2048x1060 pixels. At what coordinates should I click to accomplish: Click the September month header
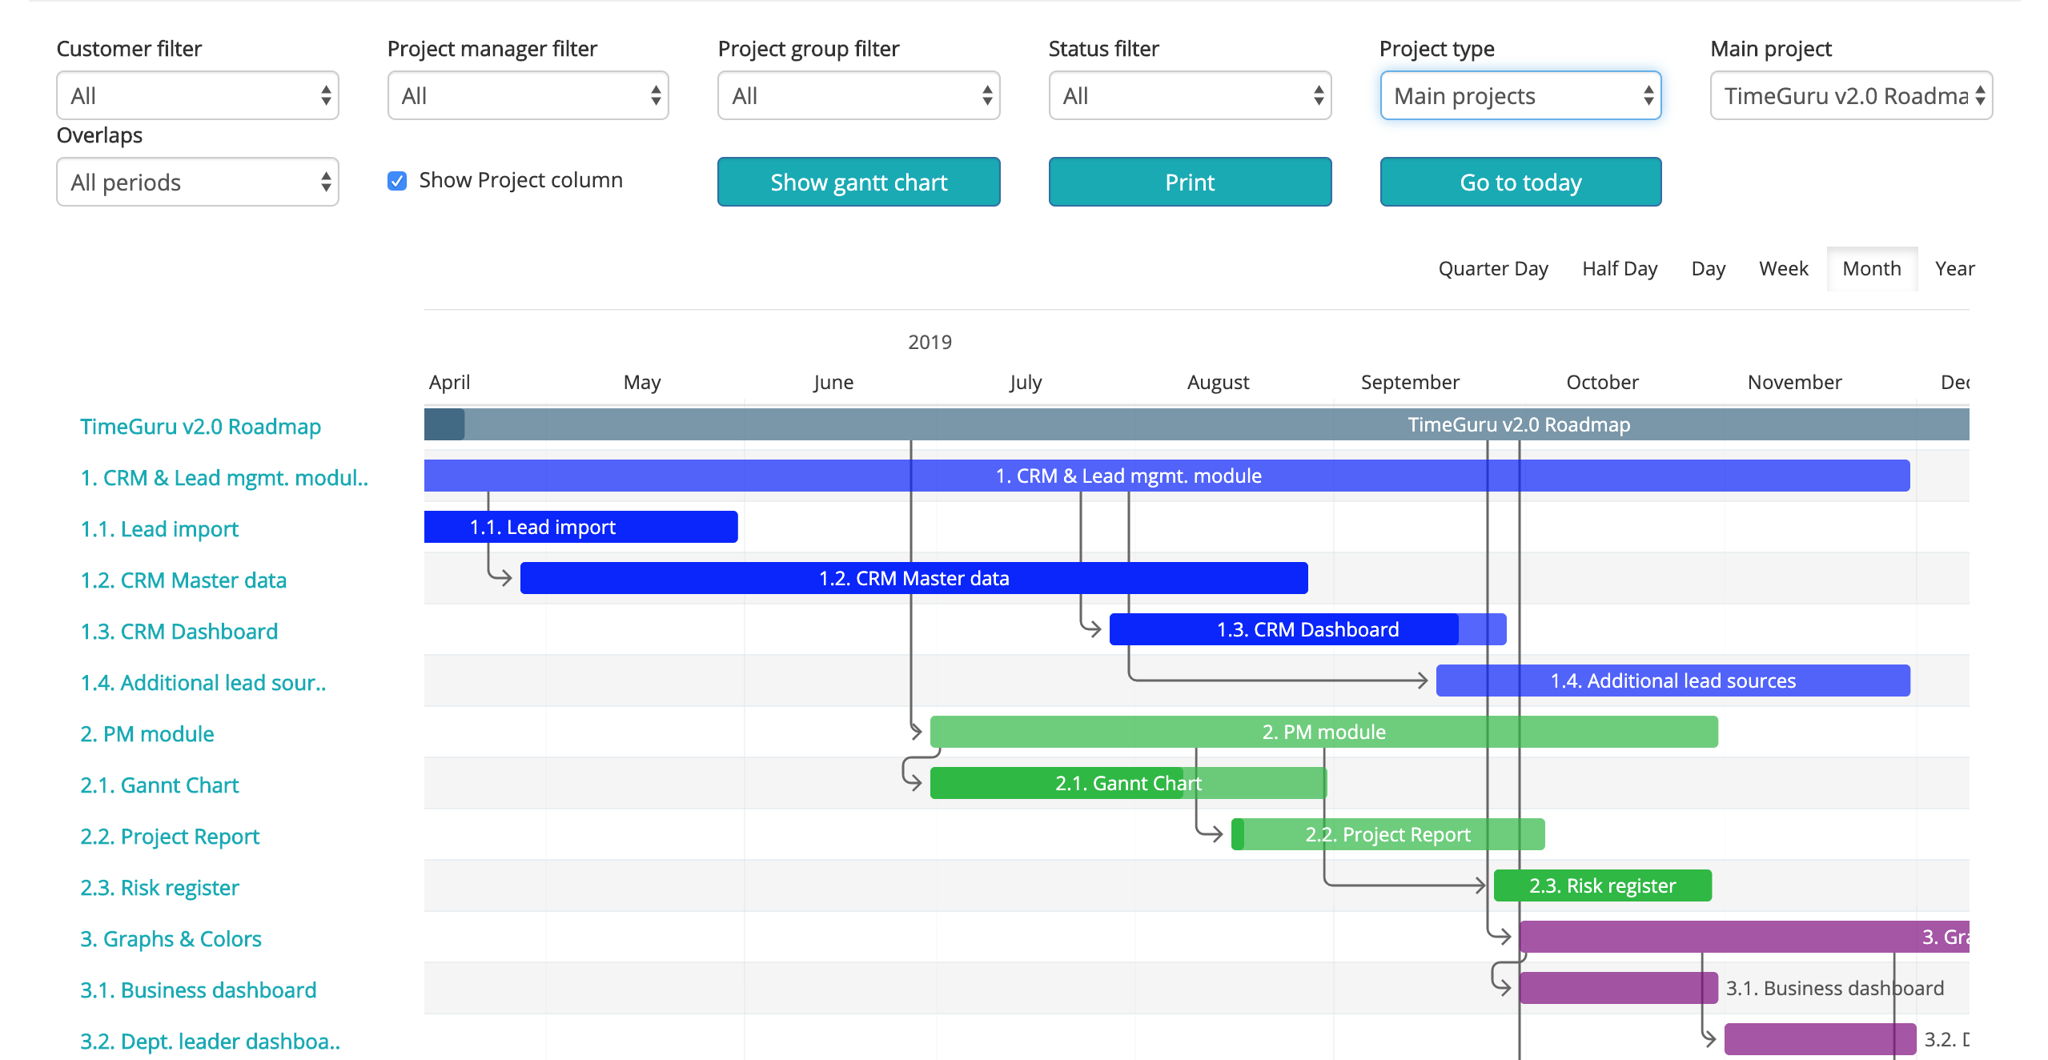(1410, 382)
